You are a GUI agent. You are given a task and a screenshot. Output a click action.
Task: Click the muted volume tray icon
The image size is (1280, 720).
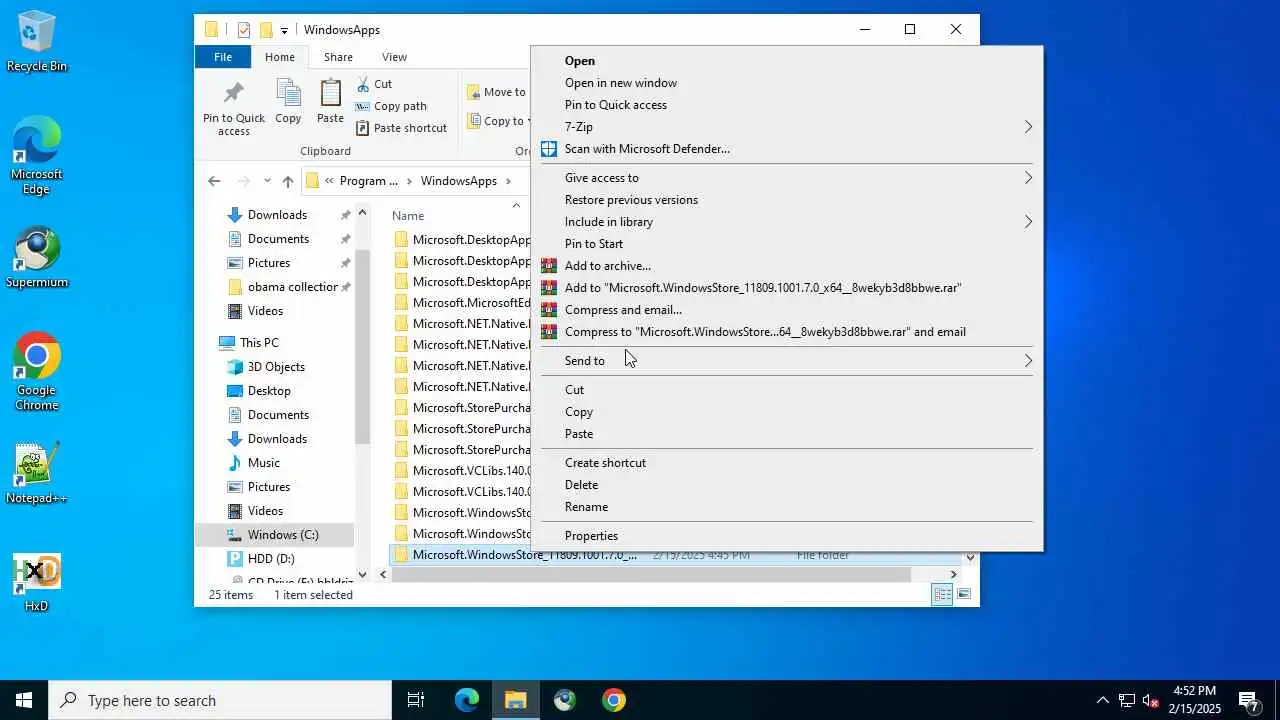click(1151, 701)
